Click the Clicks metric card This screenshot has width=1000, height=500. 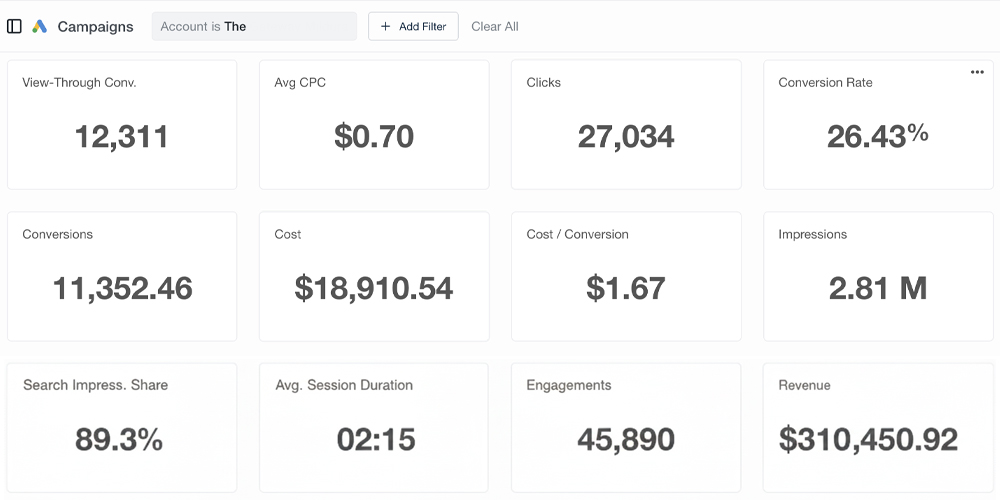[626, 125]
